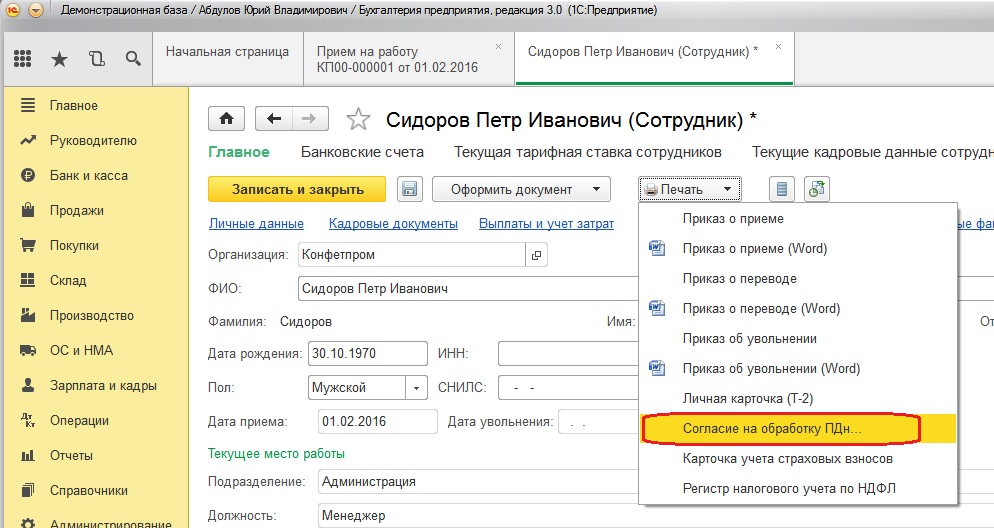
Task: Open Текущая тарифная ставка сотрудников tab
Action: click(x=588, y=152)
